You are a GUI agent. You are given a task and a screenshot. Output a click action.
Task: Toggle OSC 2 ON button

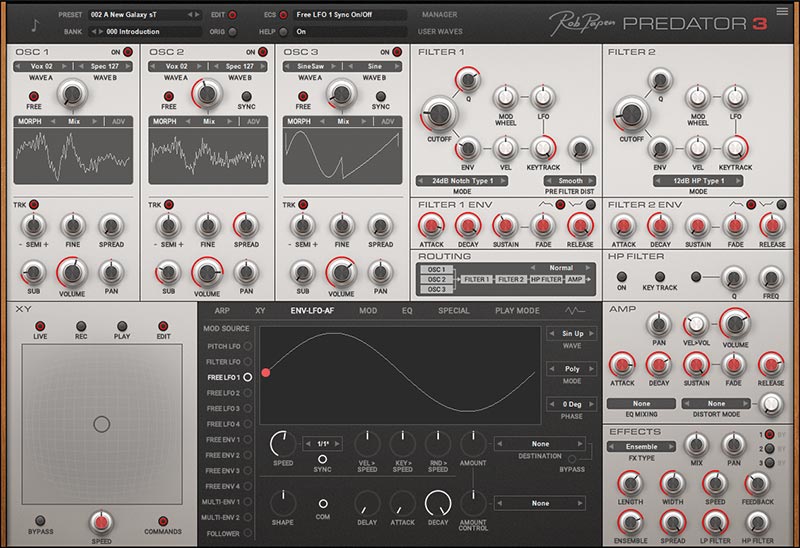pos(262,52)
